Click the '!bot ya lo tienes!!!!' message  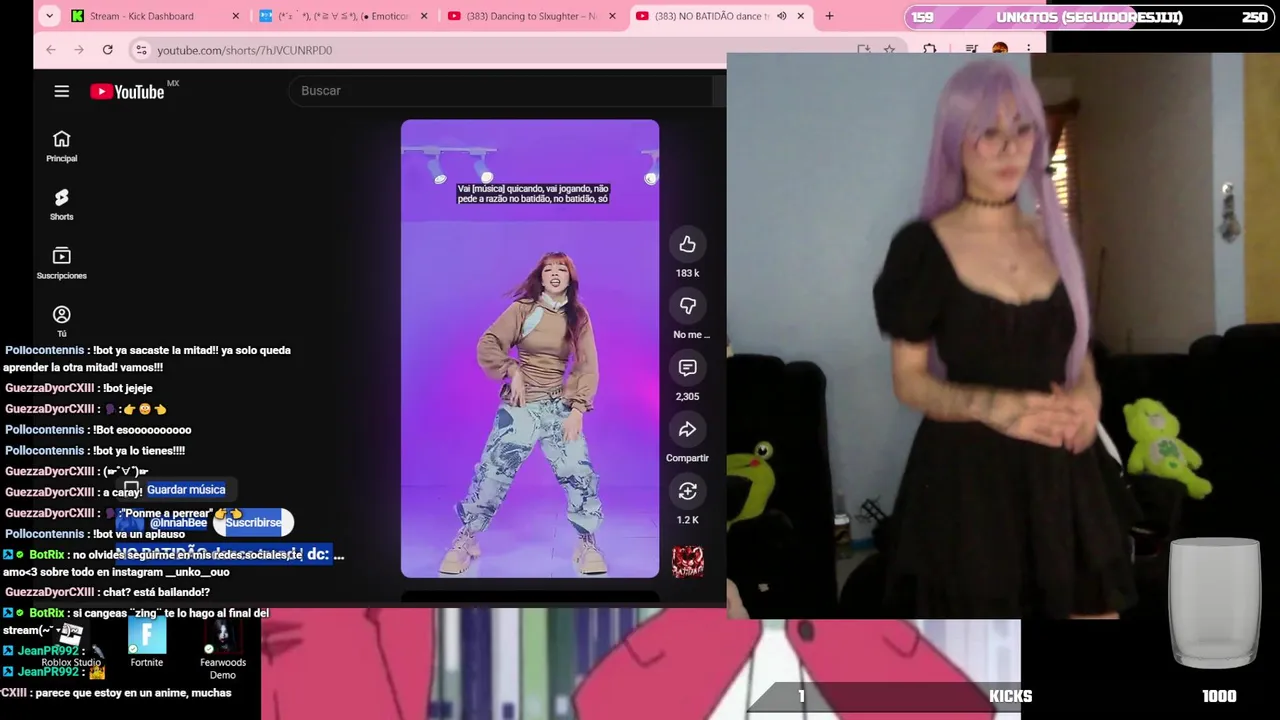[x=95, y=450]
